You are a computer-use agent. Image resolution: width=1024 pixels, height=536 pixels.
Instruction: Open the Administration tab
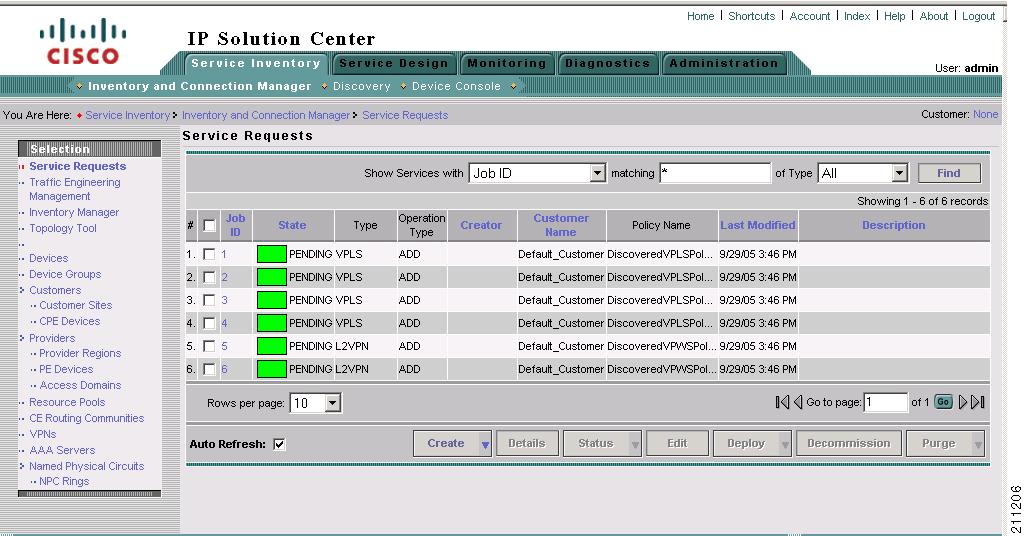[x=724, y=63]
